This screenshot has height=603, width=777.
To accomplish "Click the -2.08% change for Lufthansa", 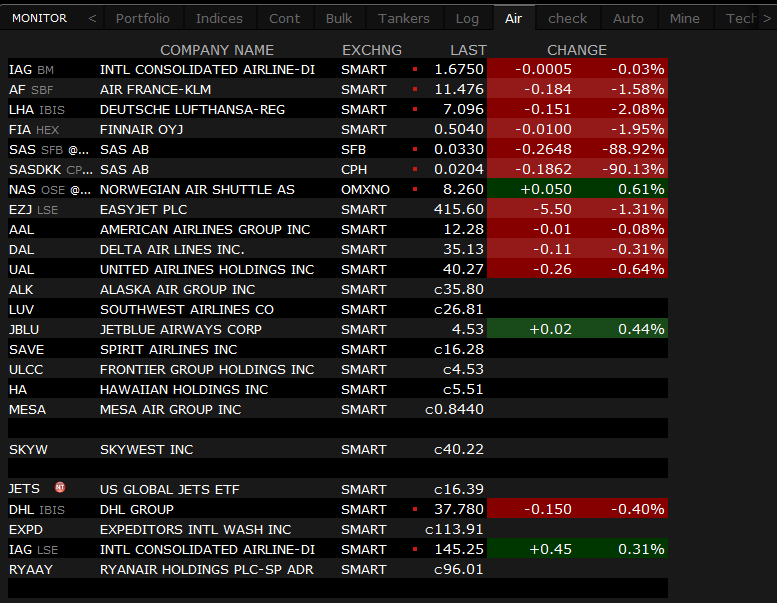I will tap(637, 110).
